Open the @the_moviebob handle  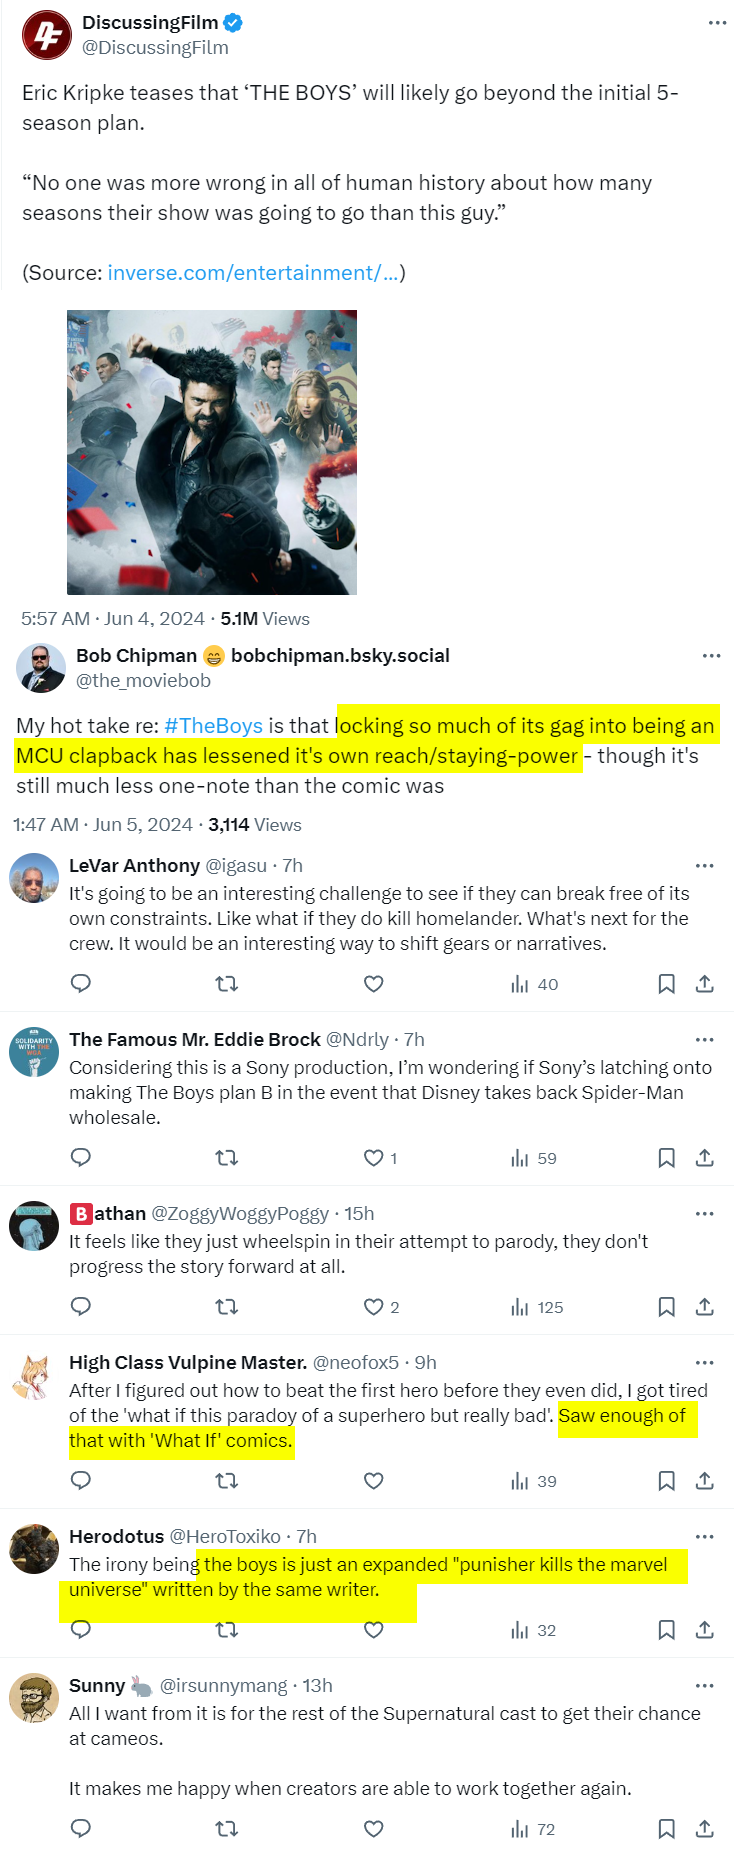143,681
